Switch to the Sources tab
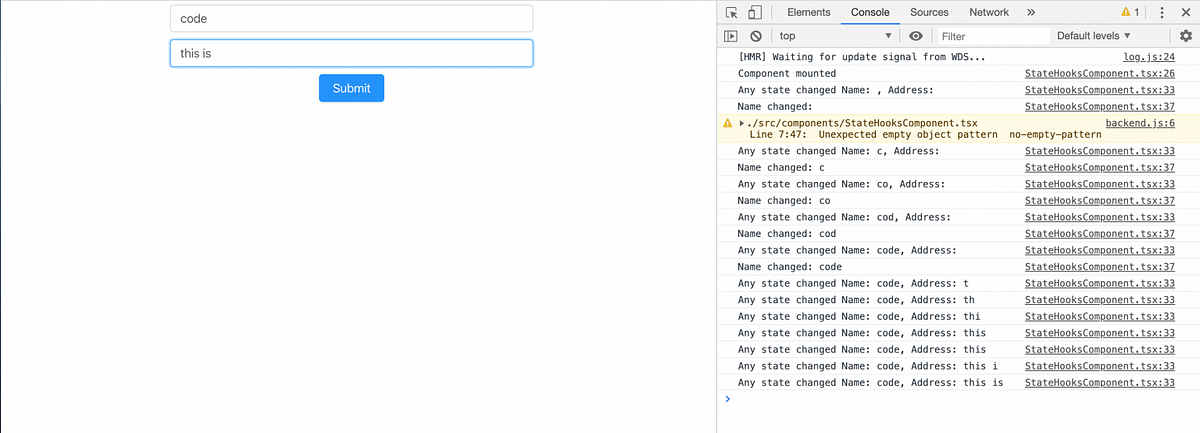This screenshot has width=1200, height=433. click(929, 12)
